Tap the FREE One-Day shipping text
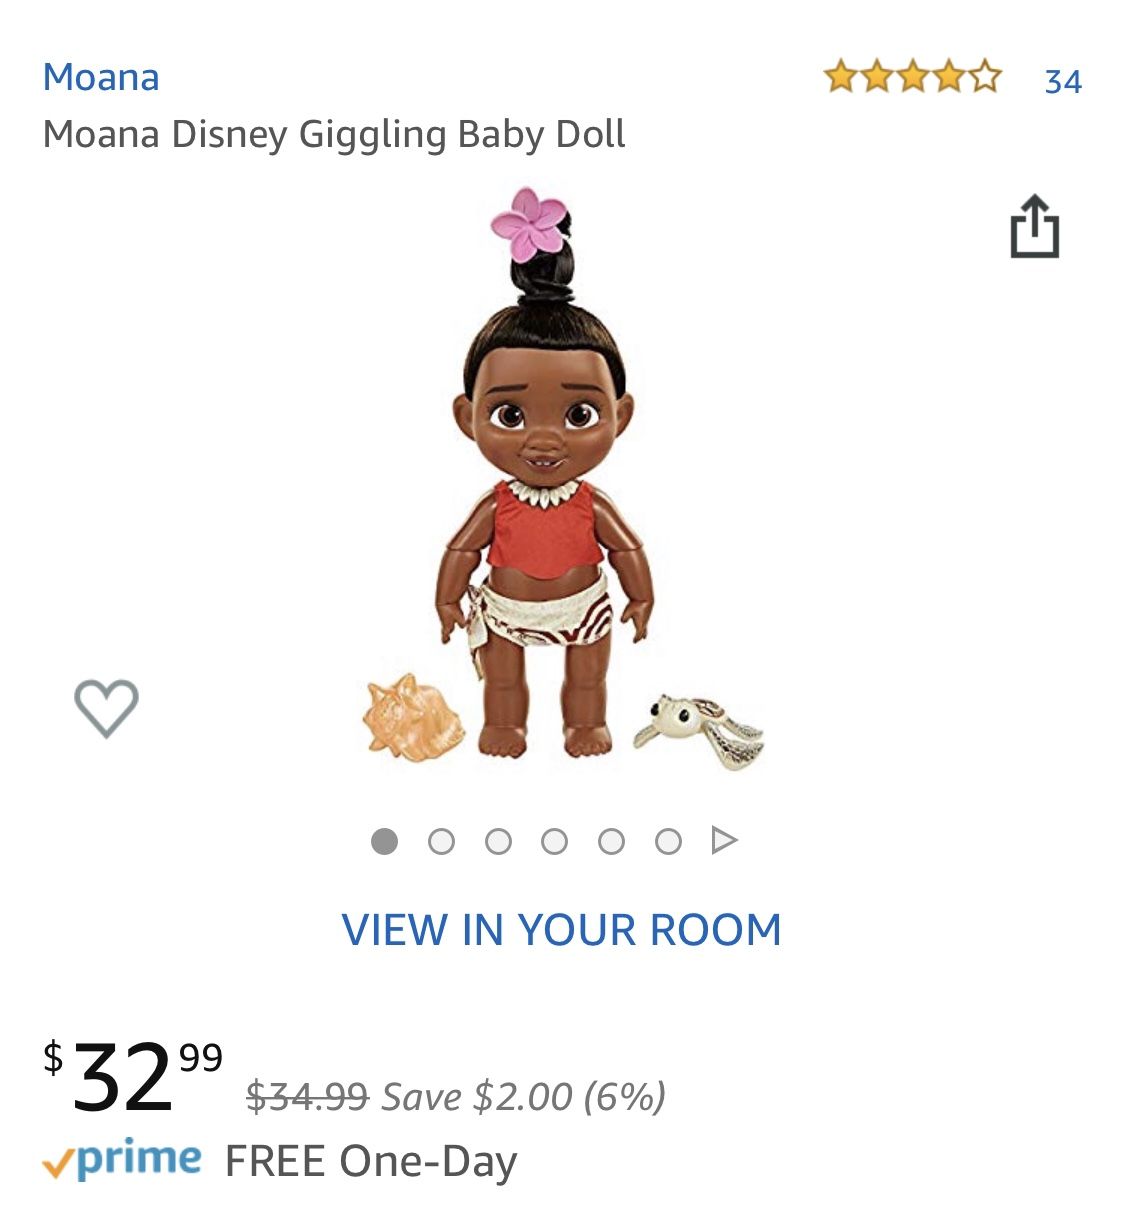The width and height of the screenshot is (1125, 1228). 371,1161
